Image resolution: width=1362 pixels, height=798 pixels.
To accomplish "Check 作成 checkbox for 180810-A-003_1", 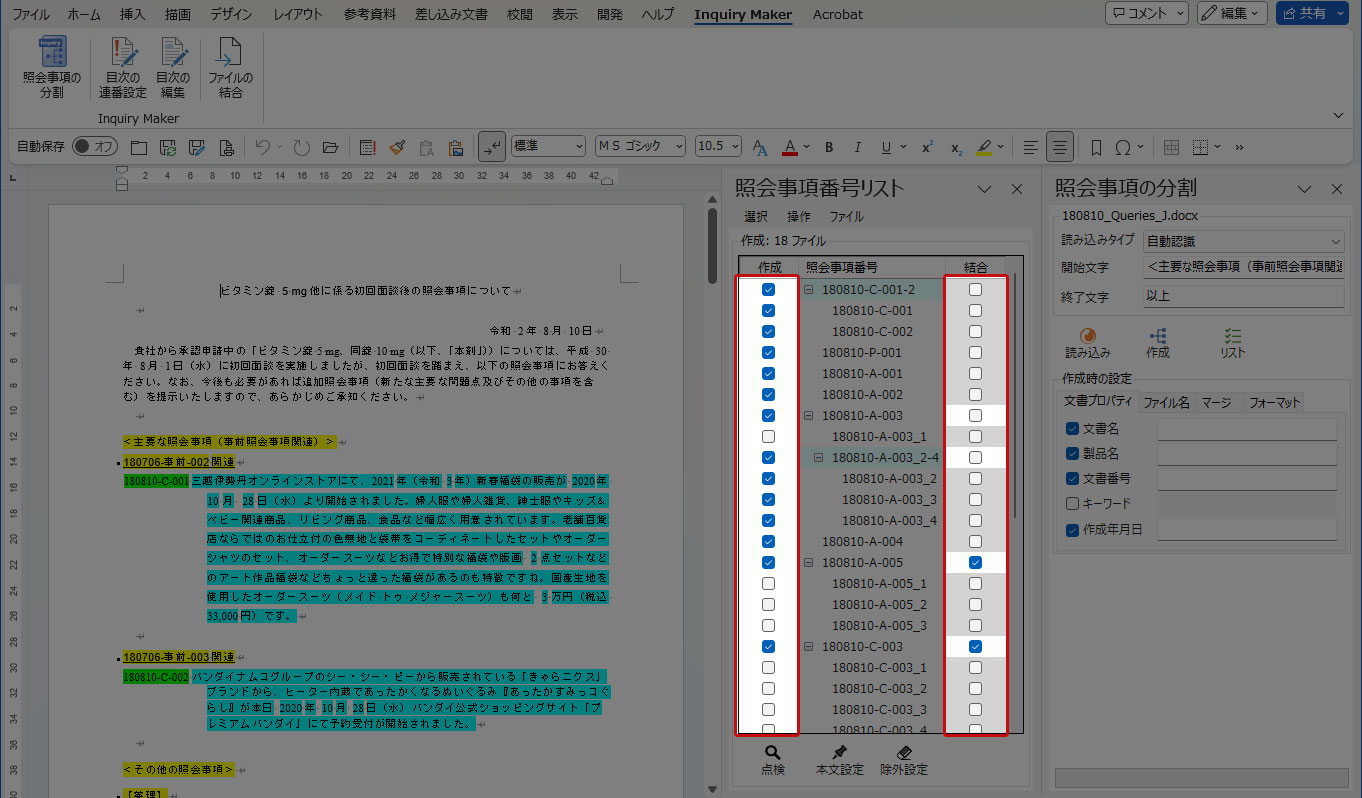I will pyautogui.click(x=768, y=437).
